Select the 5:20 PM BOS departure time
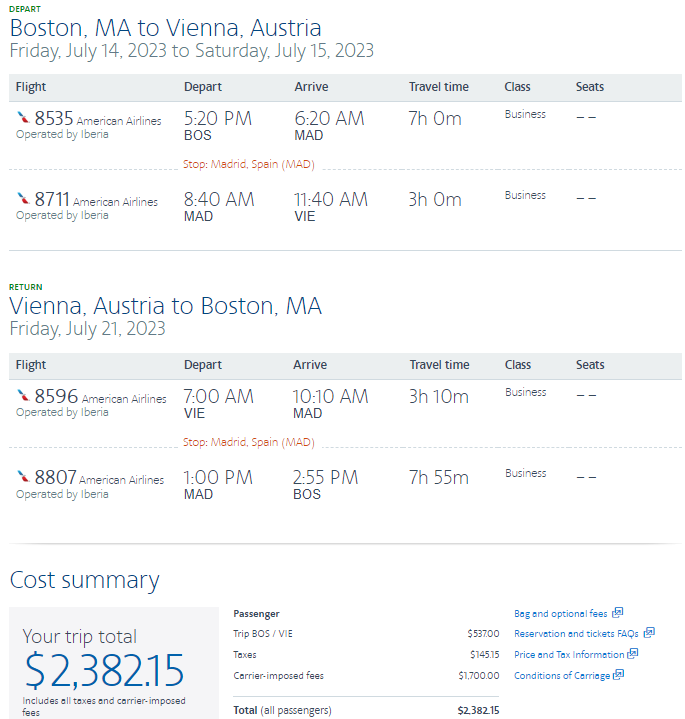This screenshot has height=719, width=685. (x=218, y=119)
